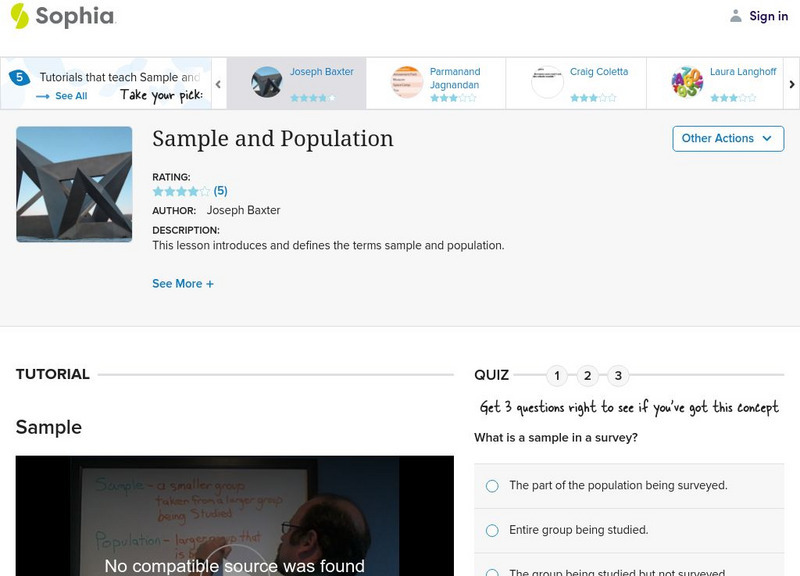Click the Sign in user icon
This screenshot has height=576, width=800.
pyautogui.click(x=736, y=16)
